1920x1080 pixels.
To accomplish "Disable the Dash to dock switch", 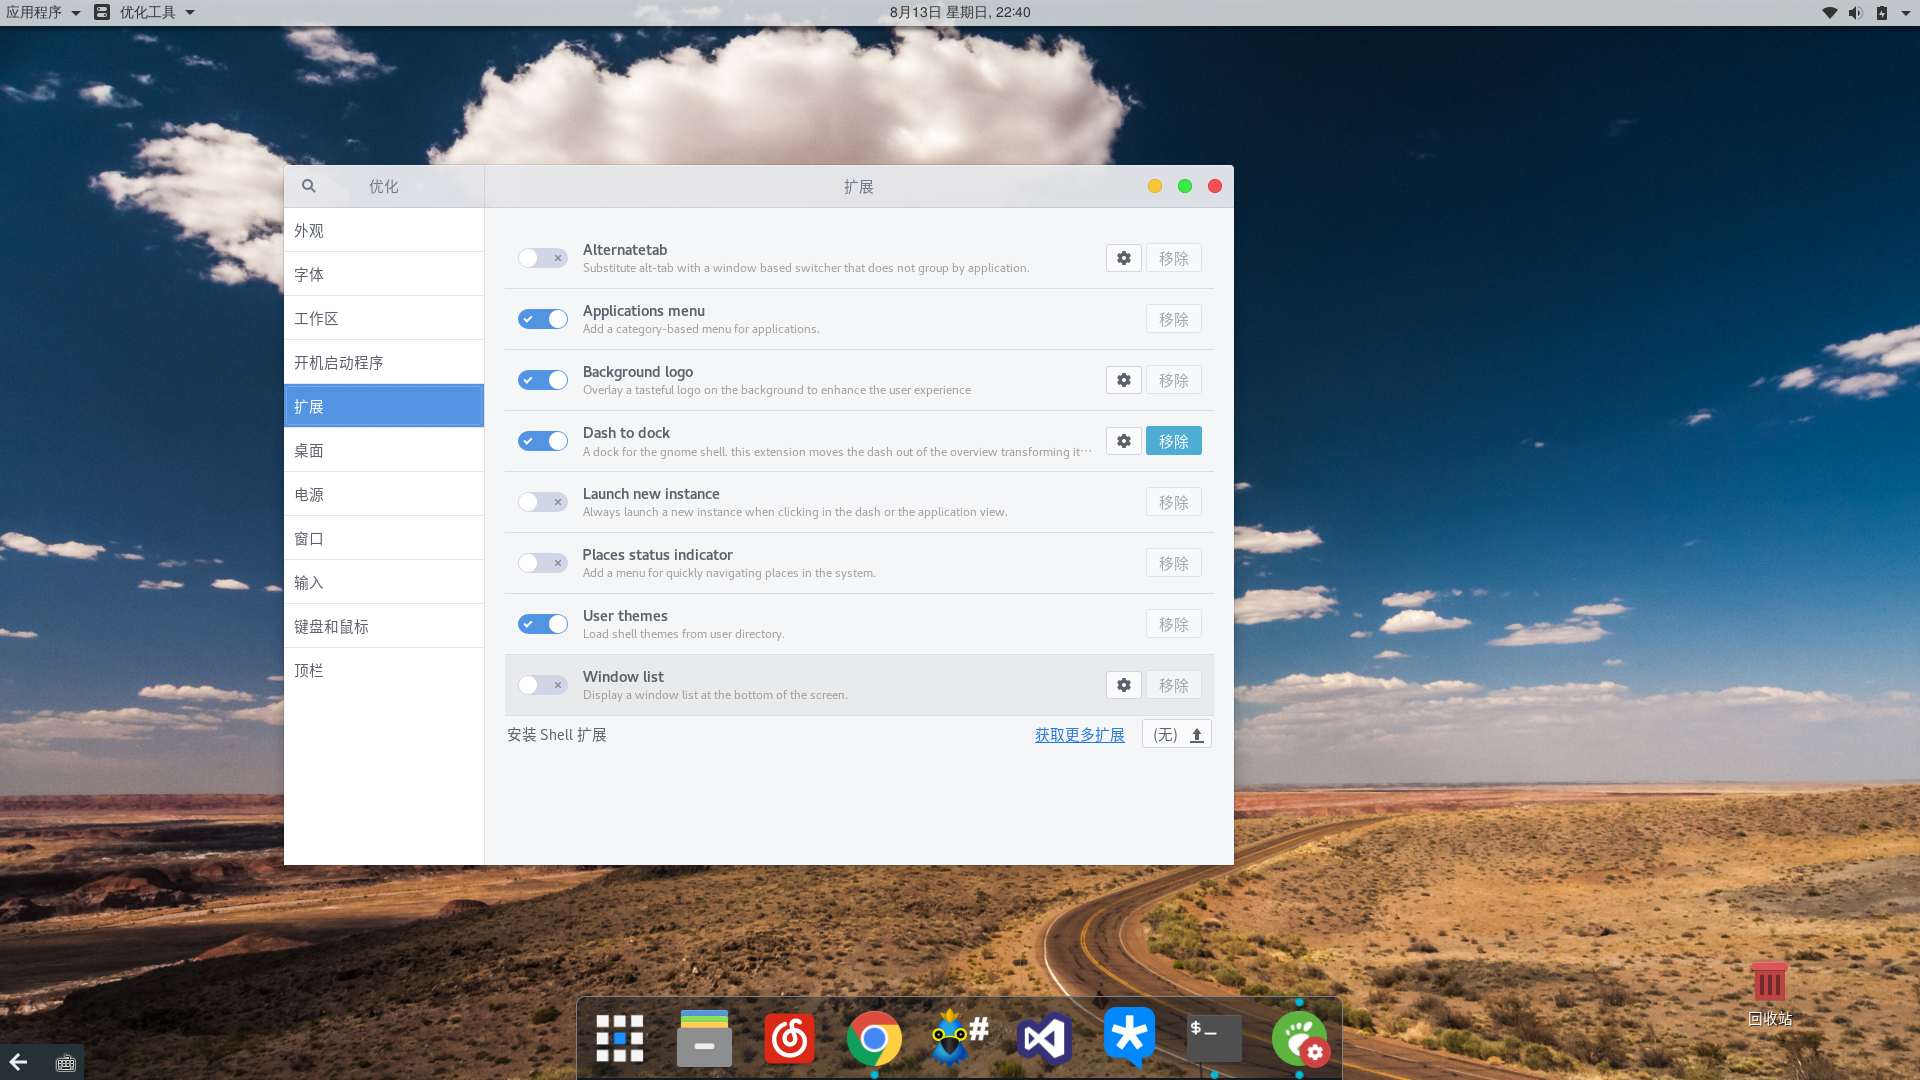I will click(543, 441).
